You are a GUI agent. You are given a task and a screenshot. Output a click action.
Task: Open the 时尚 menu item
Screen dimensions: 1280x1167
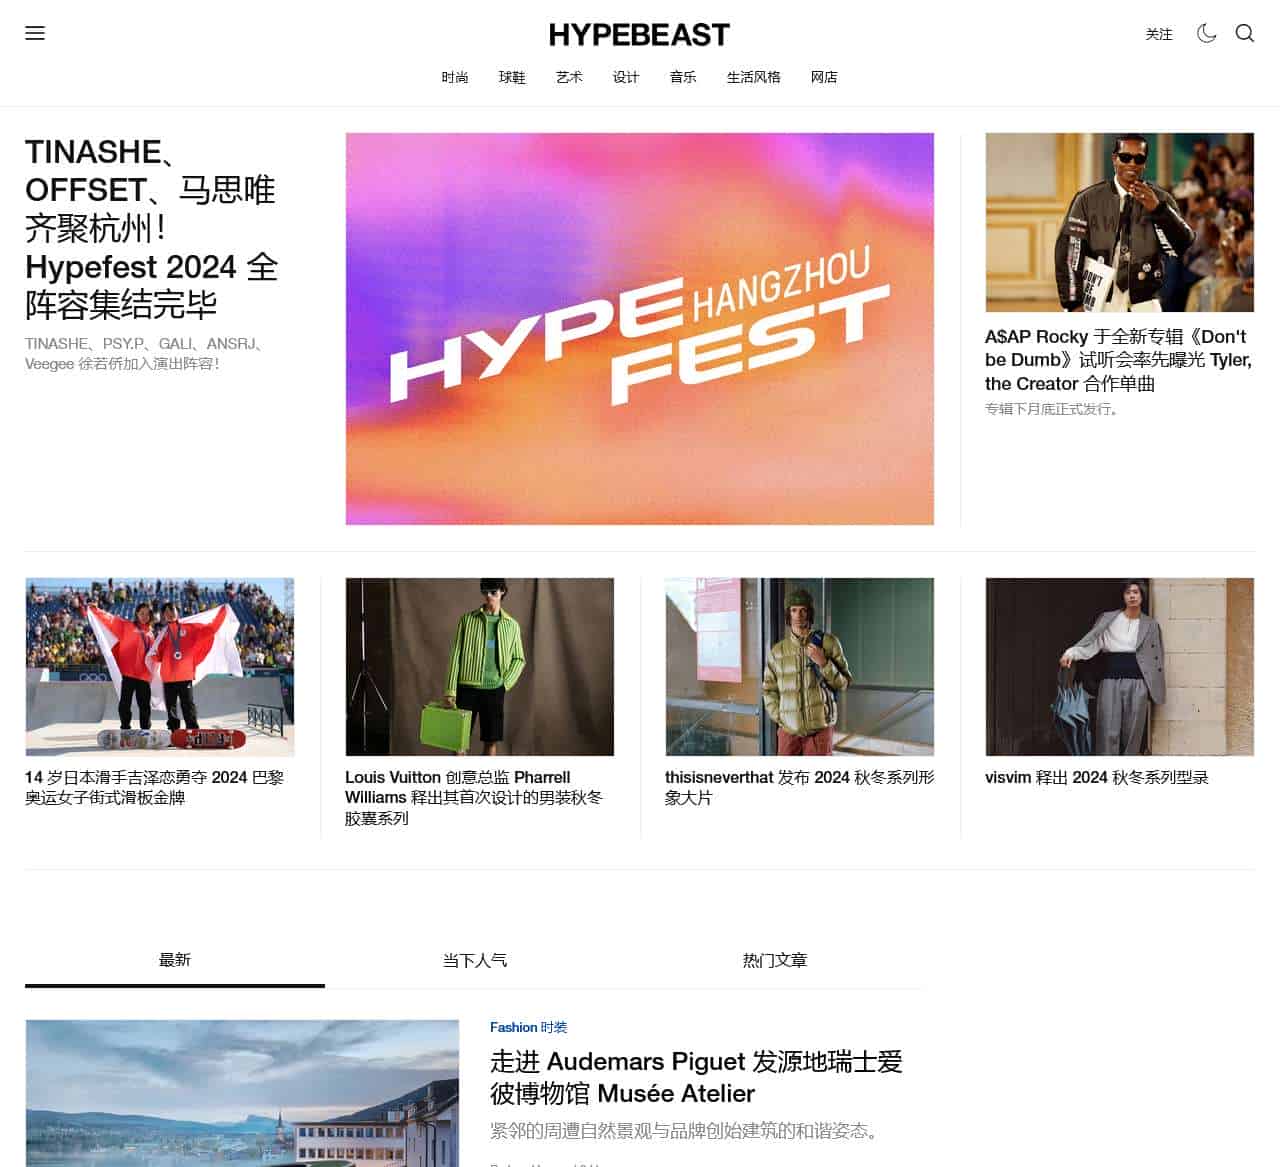pos(455,77)
